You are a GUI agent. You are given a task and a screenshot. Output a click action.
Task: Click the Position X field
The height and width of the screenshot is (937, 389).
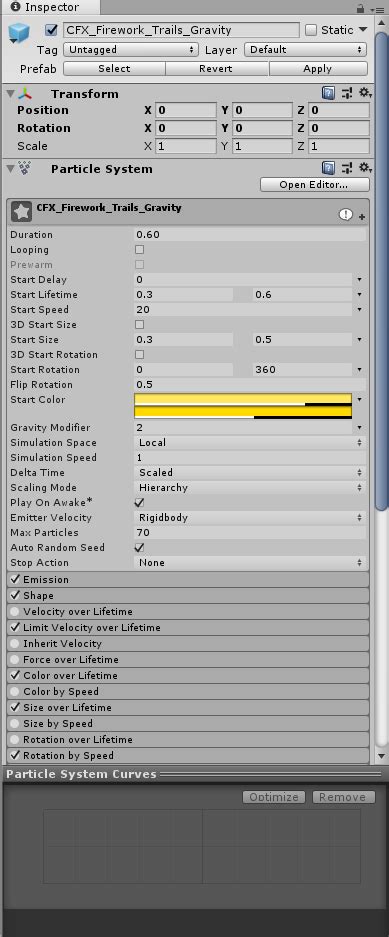point(186,111)
